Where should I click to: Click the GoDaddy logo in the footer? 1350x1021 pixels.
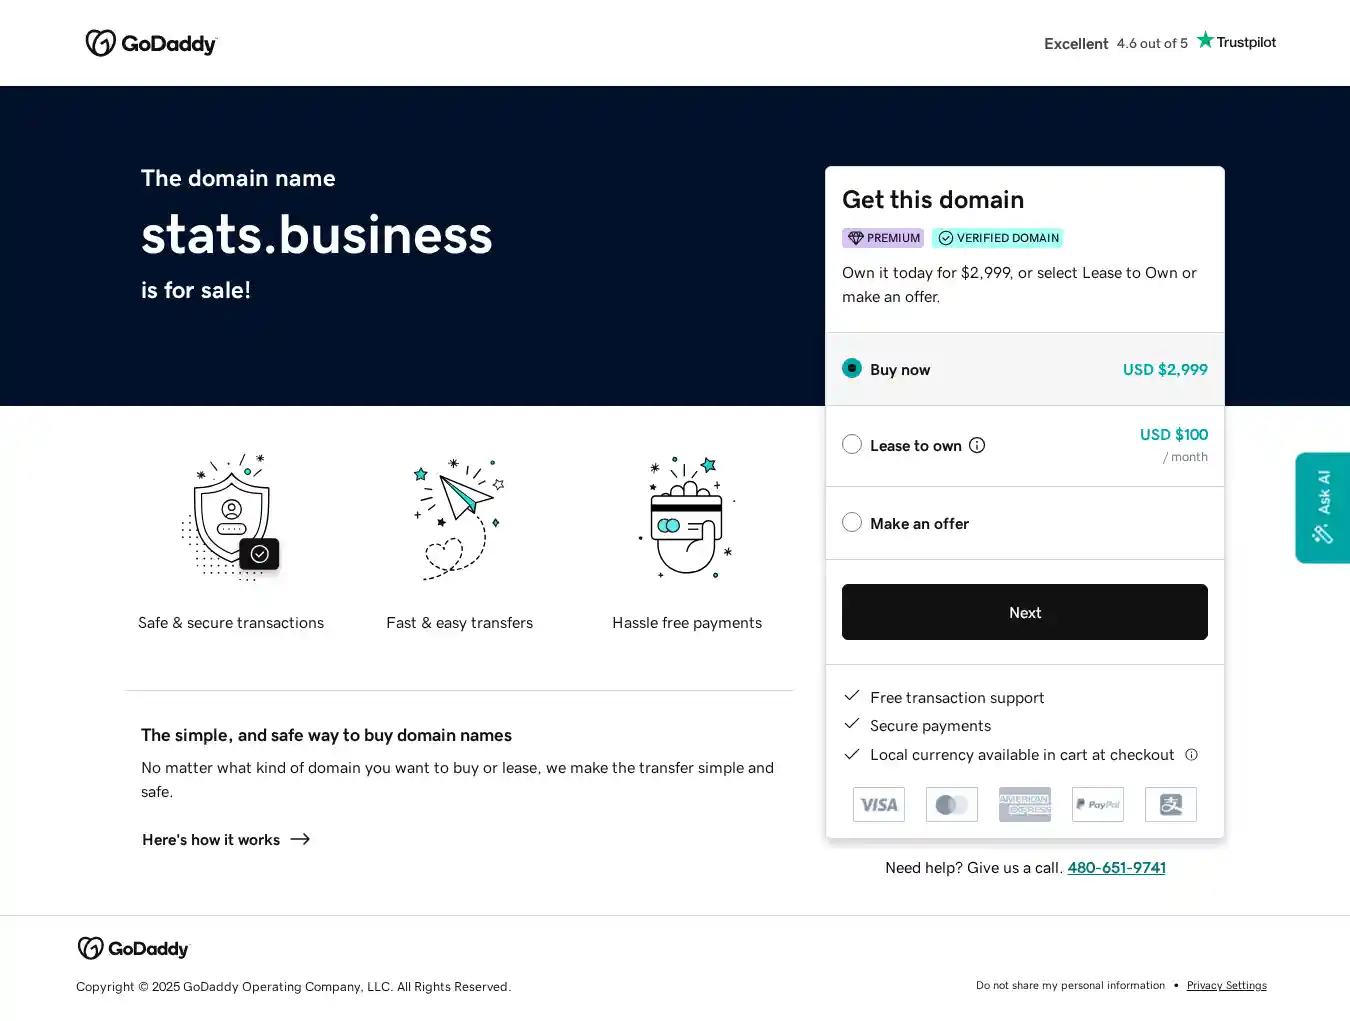coord(134,948)
